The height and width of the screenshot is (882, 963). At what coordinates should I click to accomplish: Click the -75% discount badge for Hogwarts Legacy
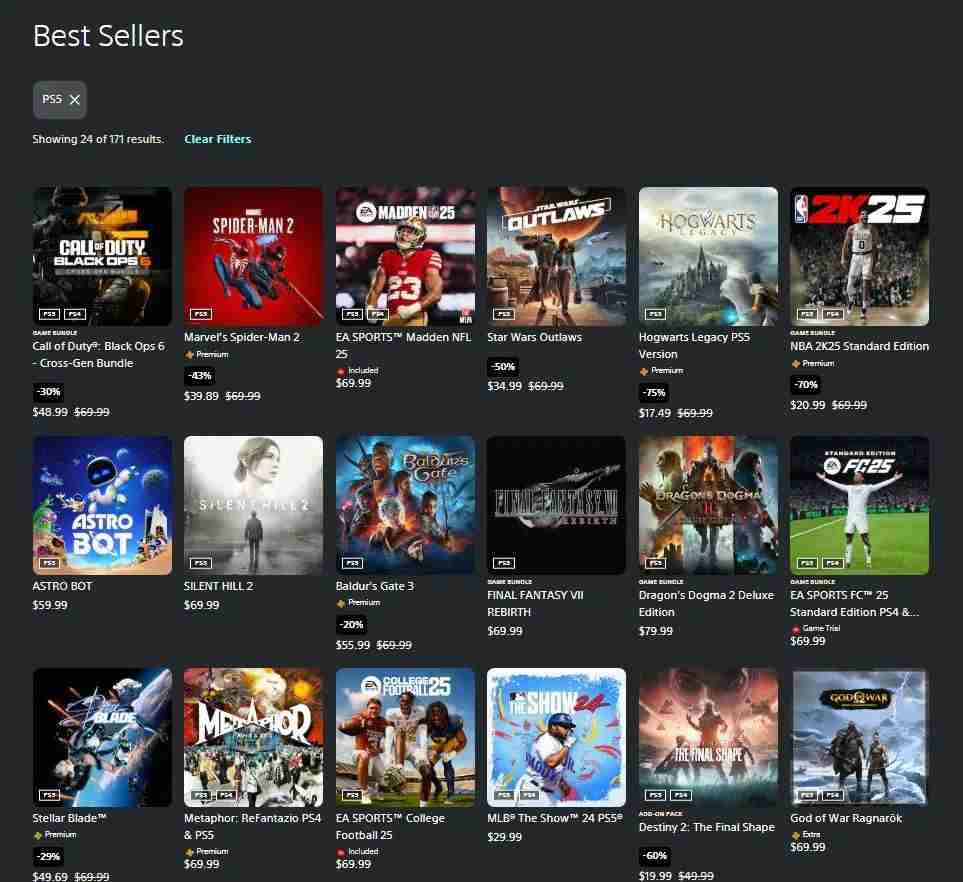(655, 392)
